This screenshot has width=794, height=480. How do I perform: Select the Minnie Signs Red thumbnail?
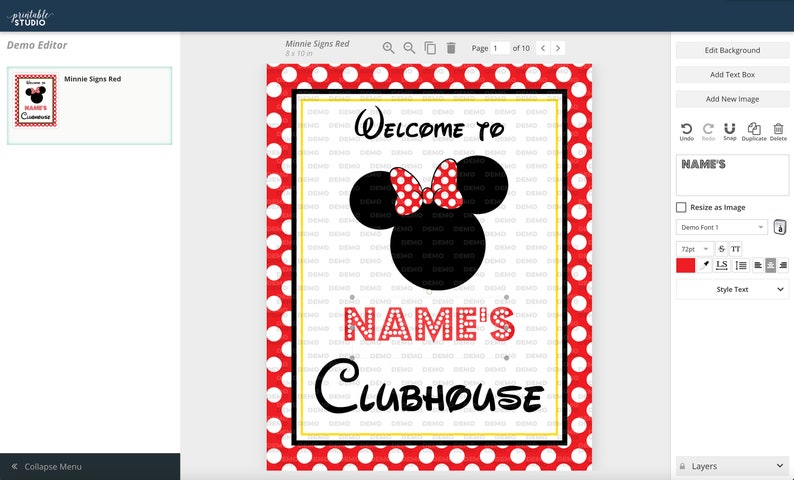[x=36, y=100]
